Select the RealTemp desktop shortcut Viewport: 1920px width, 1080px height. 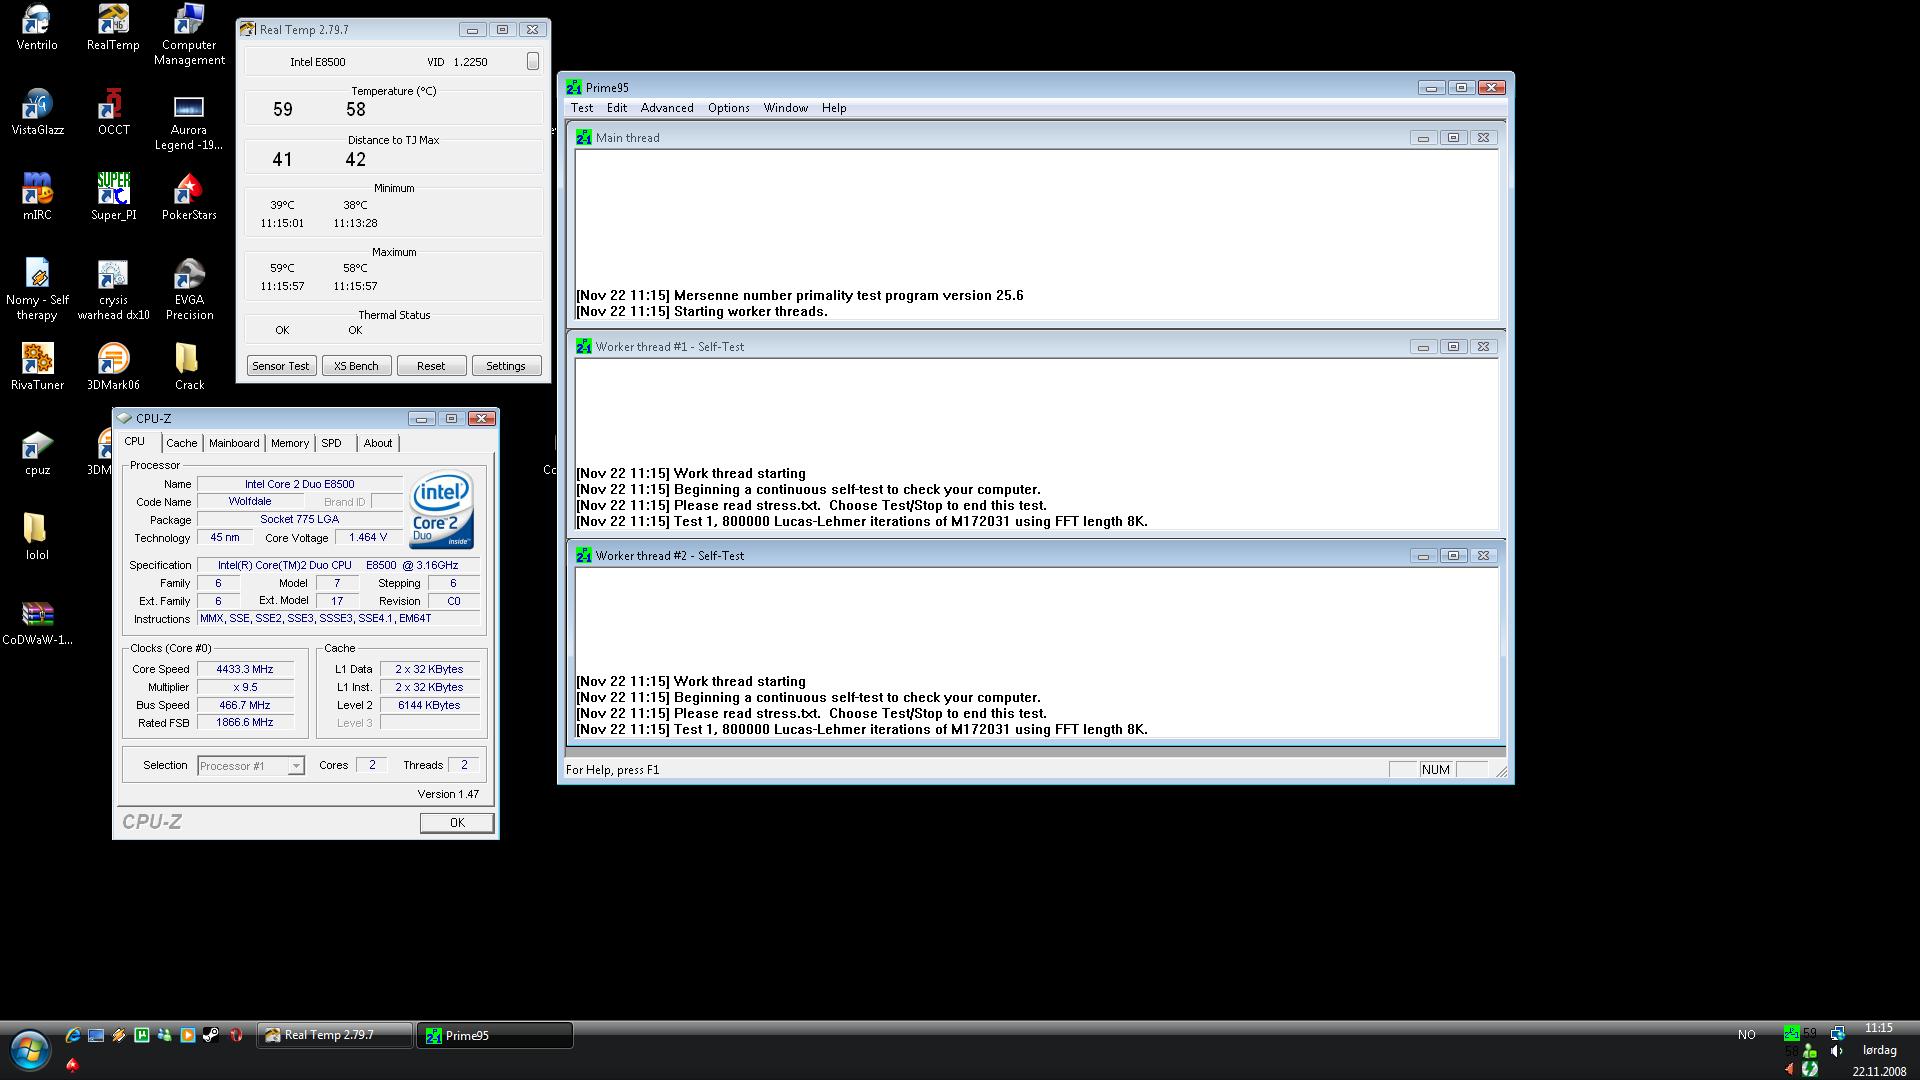[113, 27]
